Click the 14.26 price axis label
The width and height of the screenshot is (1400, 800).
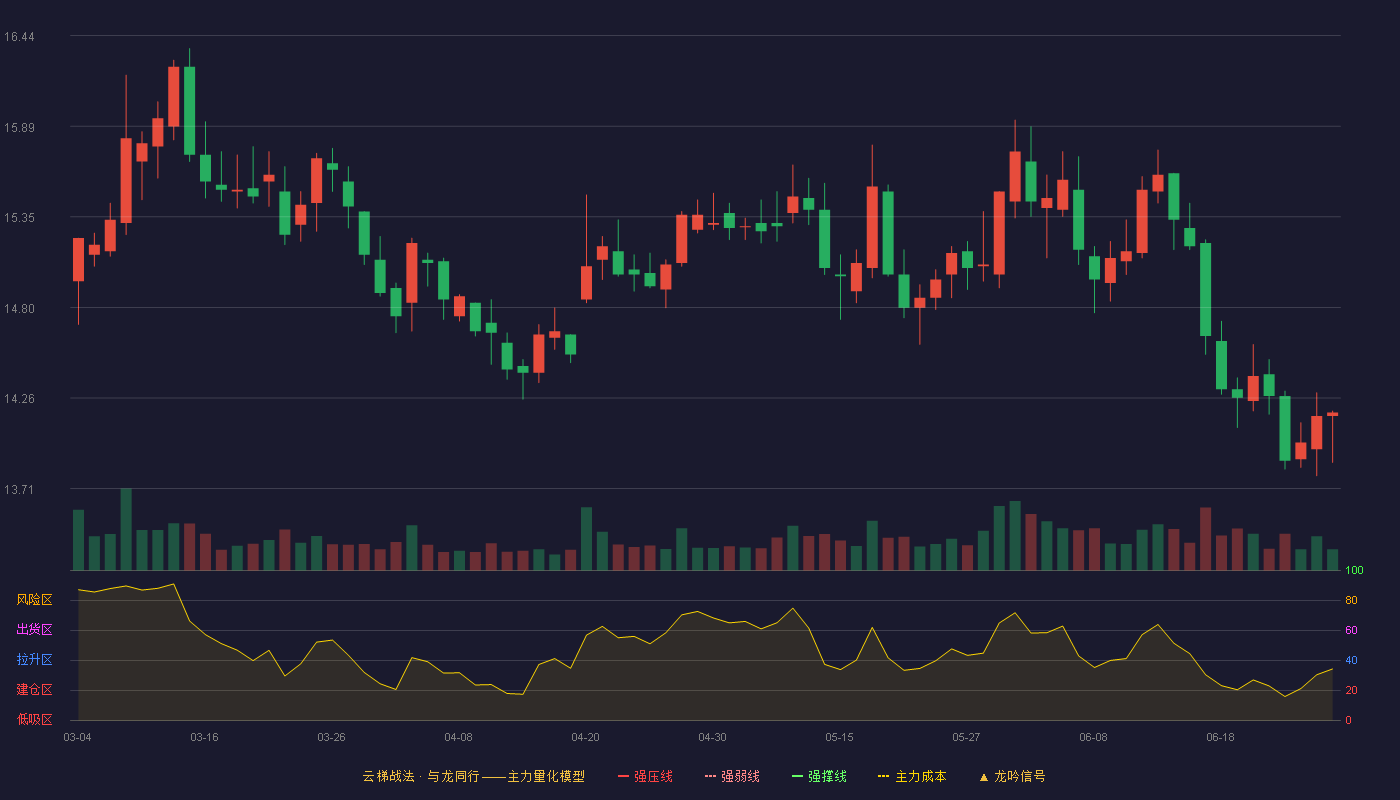(19, 399)
